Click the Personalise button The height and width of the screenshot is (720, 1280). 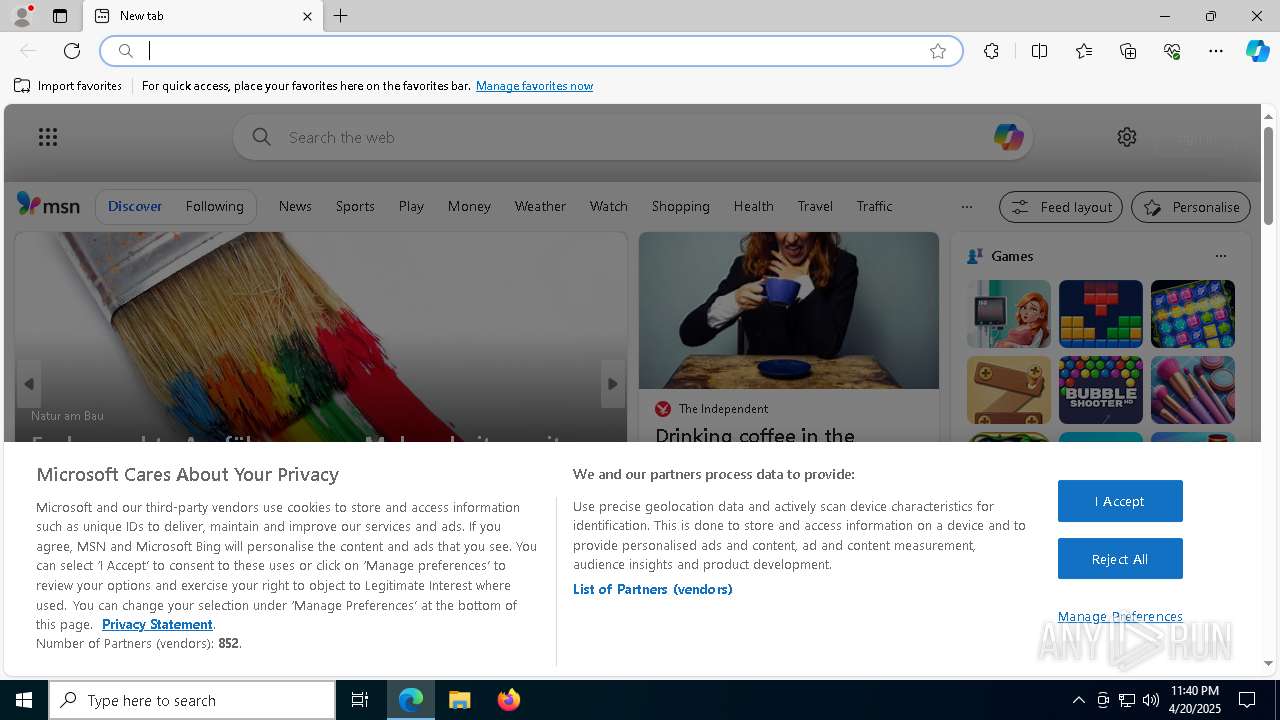[1190, 207]
